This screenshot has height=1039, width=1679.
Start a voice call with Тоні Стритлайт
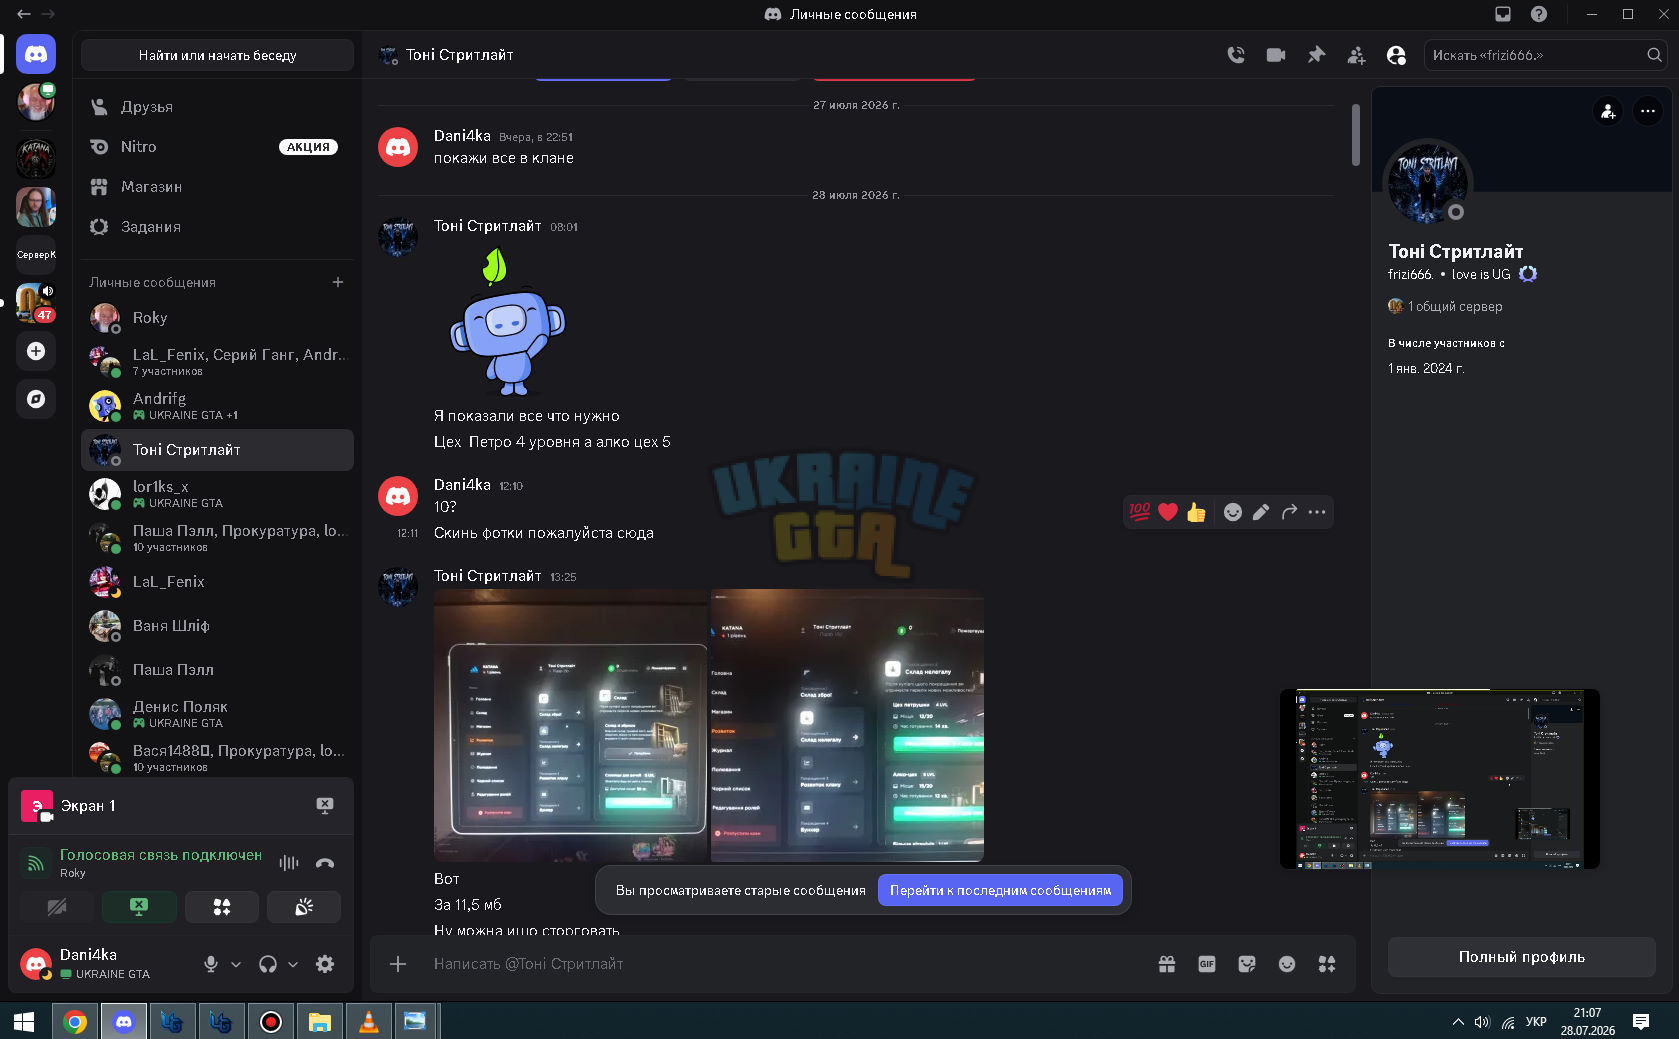[x=1236, y=55]
